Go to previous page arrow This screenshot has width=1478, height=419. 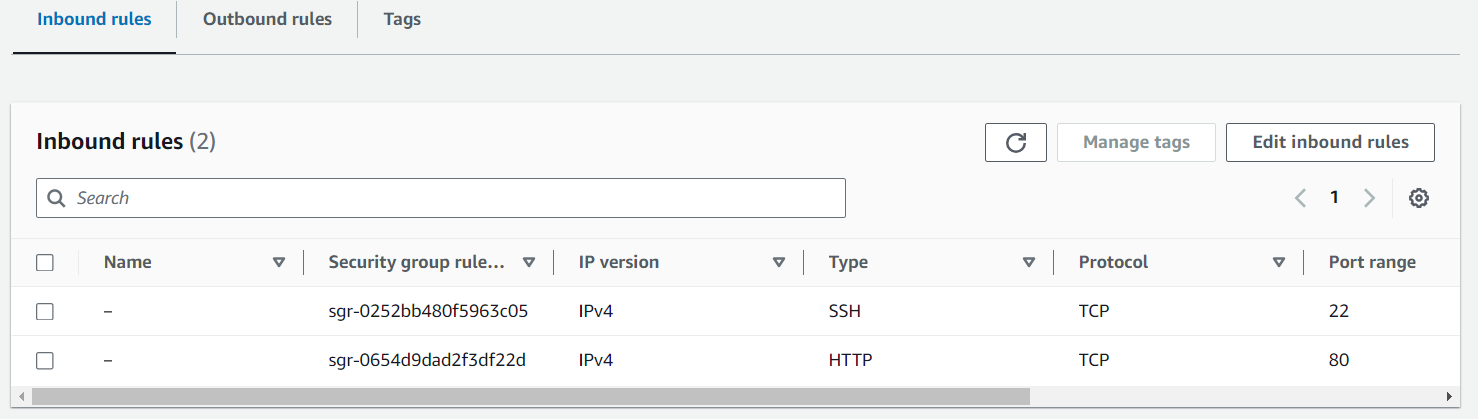tap(1301, 198)
